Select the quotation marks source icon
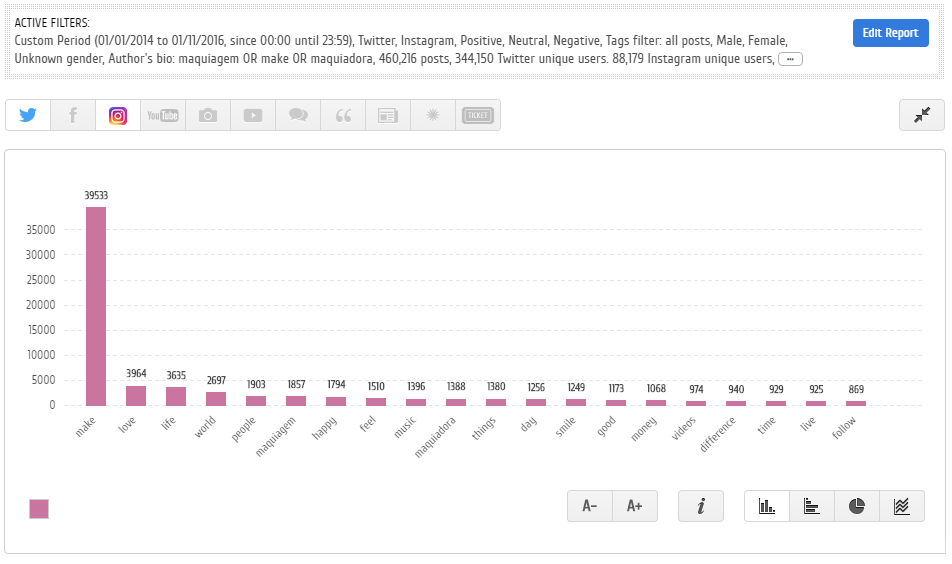952x564 pixels. (343, 115)
